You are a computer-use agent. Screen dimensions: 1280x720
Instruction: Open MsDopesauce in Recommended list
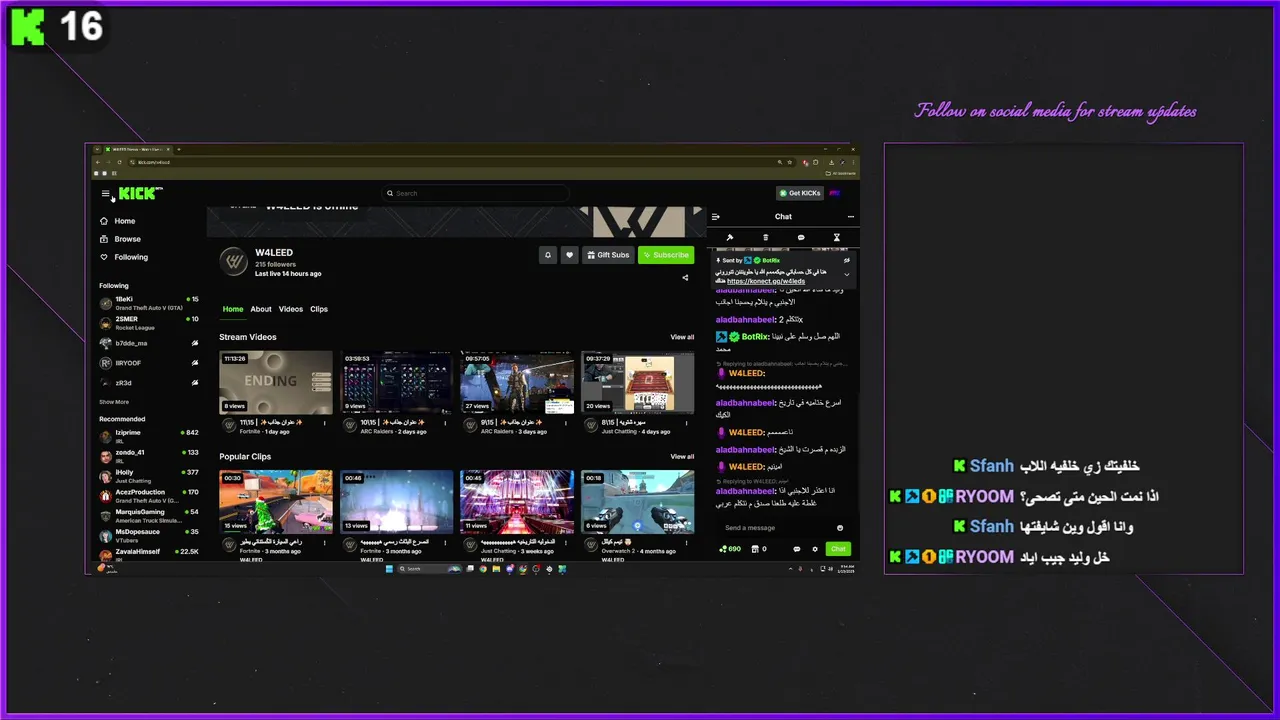148,535
